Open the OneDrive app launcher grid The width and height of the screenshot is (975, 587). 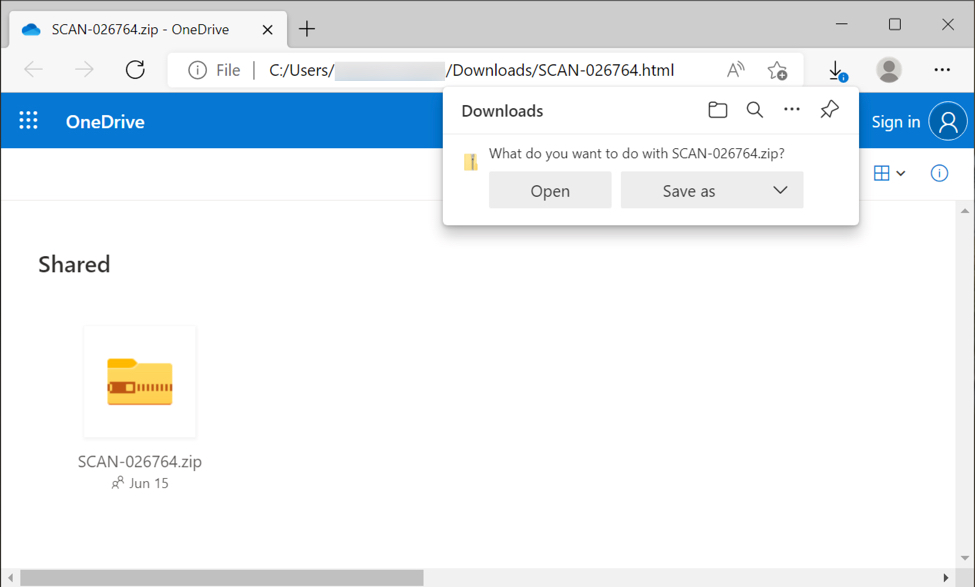point(28,121)
